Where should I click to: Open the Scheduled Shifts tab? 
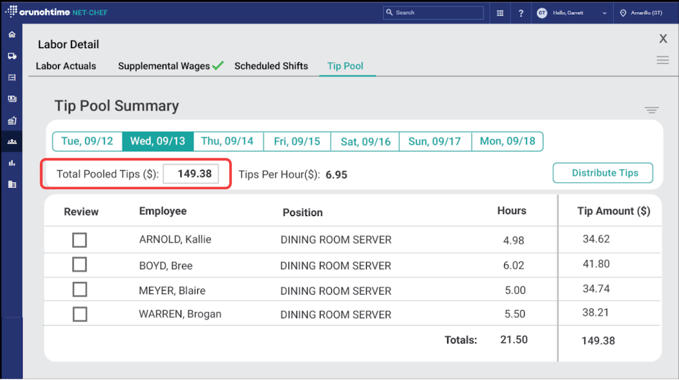pos(271,66)
